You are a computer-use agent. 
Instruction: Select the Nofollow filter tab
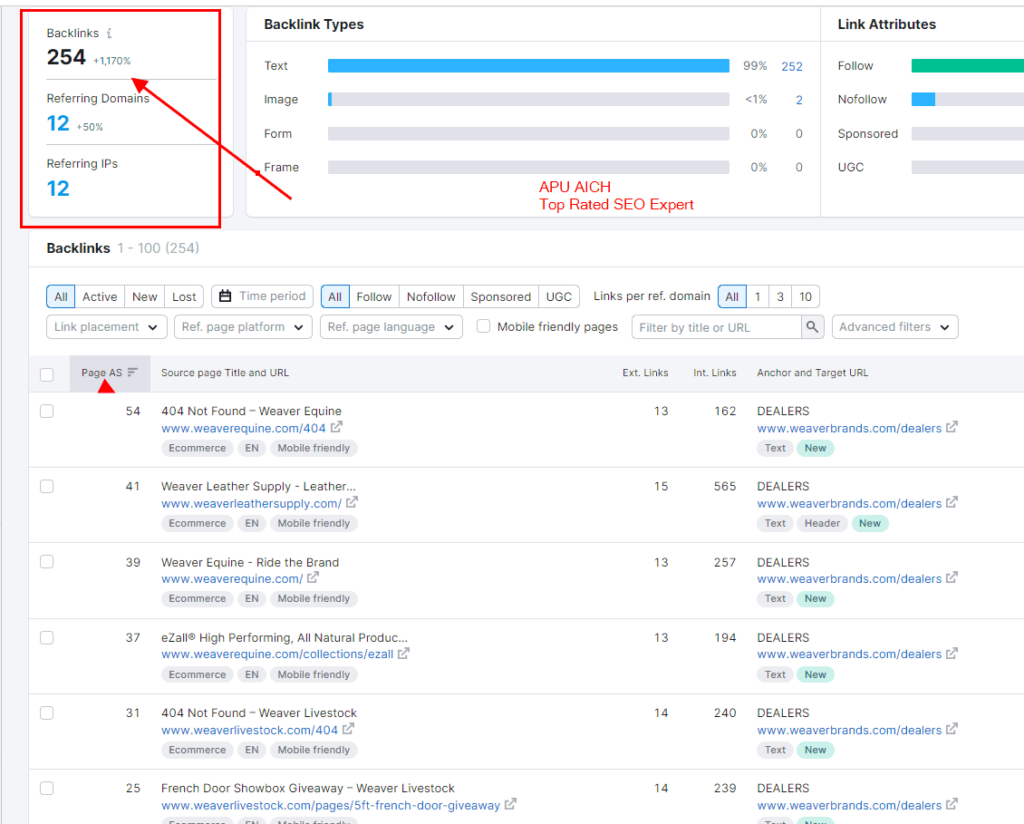pos(430,297)
